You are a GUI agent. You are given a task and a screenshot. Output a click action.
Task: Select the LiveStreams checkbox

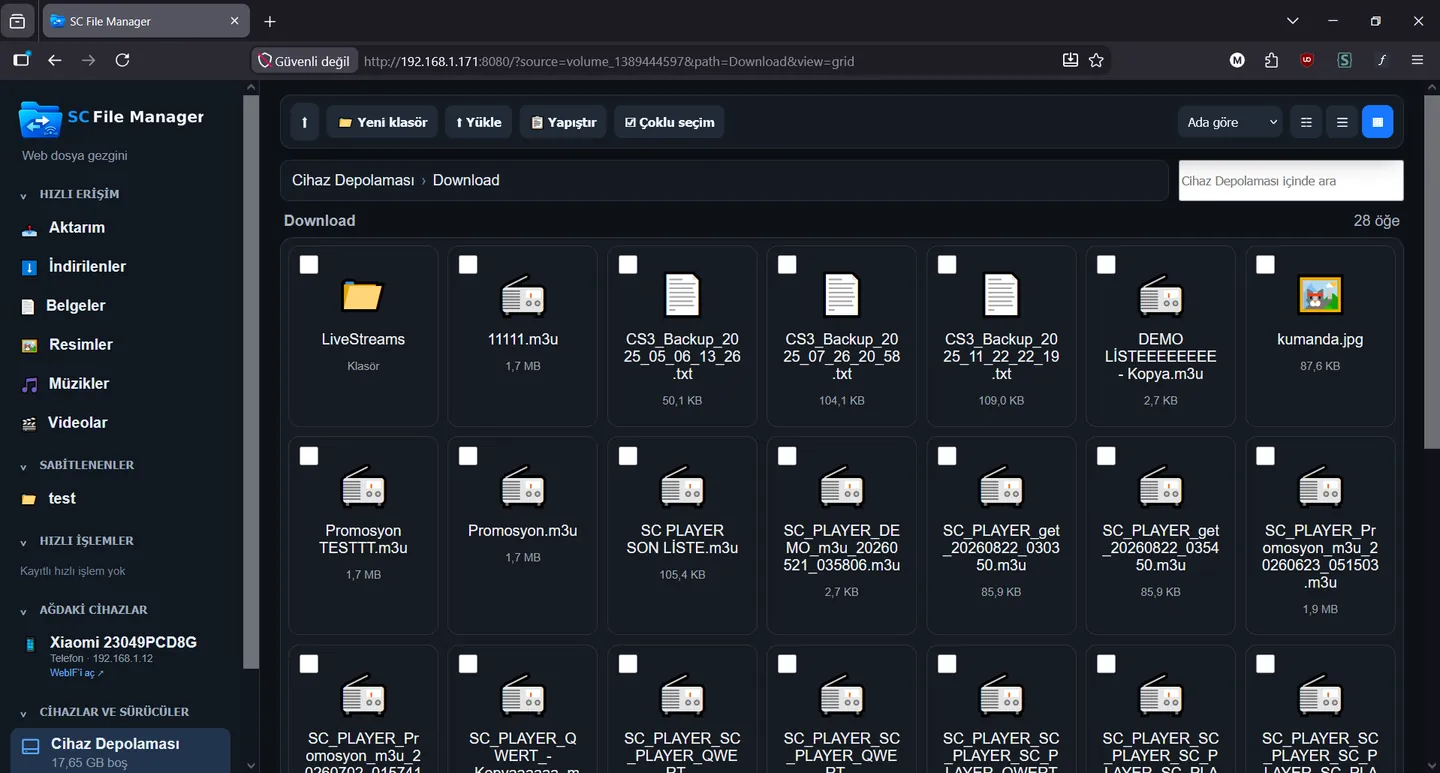click(x=309, y=264)
